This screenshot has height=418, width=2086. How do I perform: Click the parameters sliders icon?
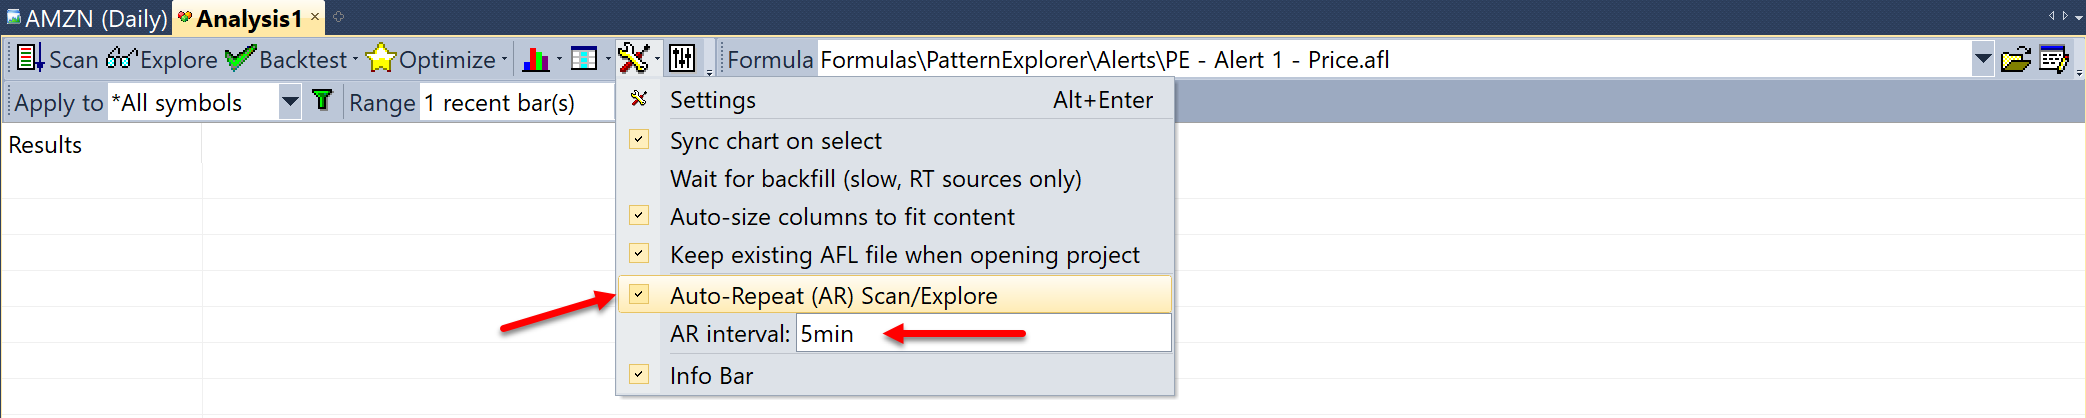(x=682, y=59)
